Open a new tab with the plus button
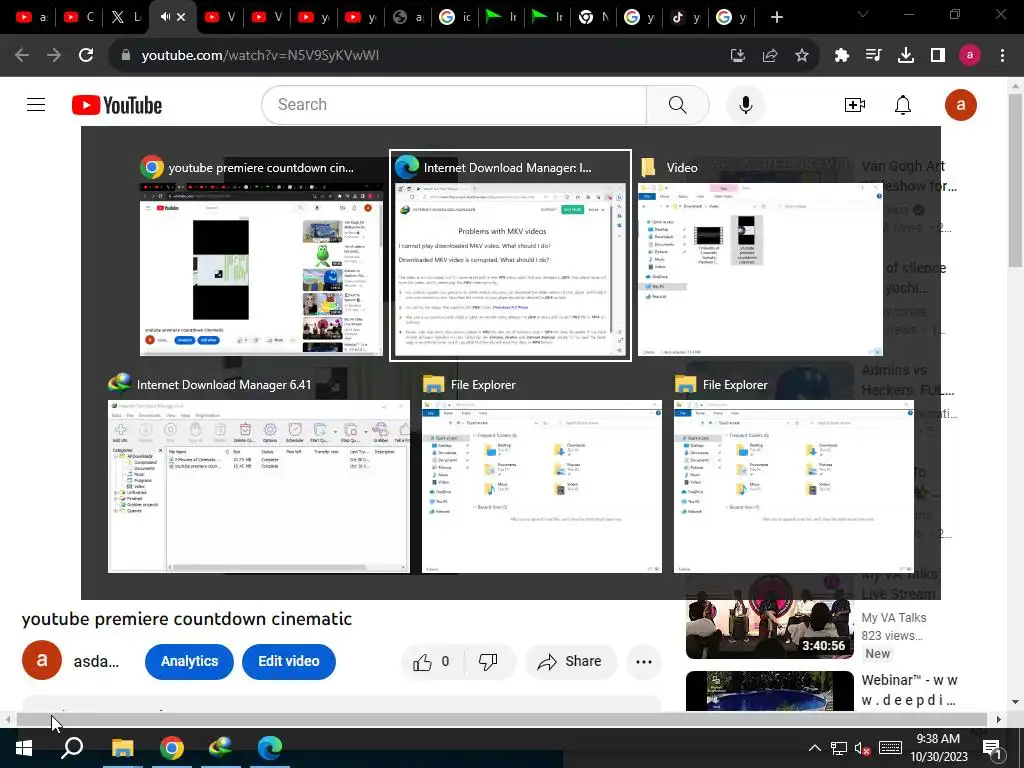Image resolution: width=1024 pixels, height=768 pixels. pos(776,17)
